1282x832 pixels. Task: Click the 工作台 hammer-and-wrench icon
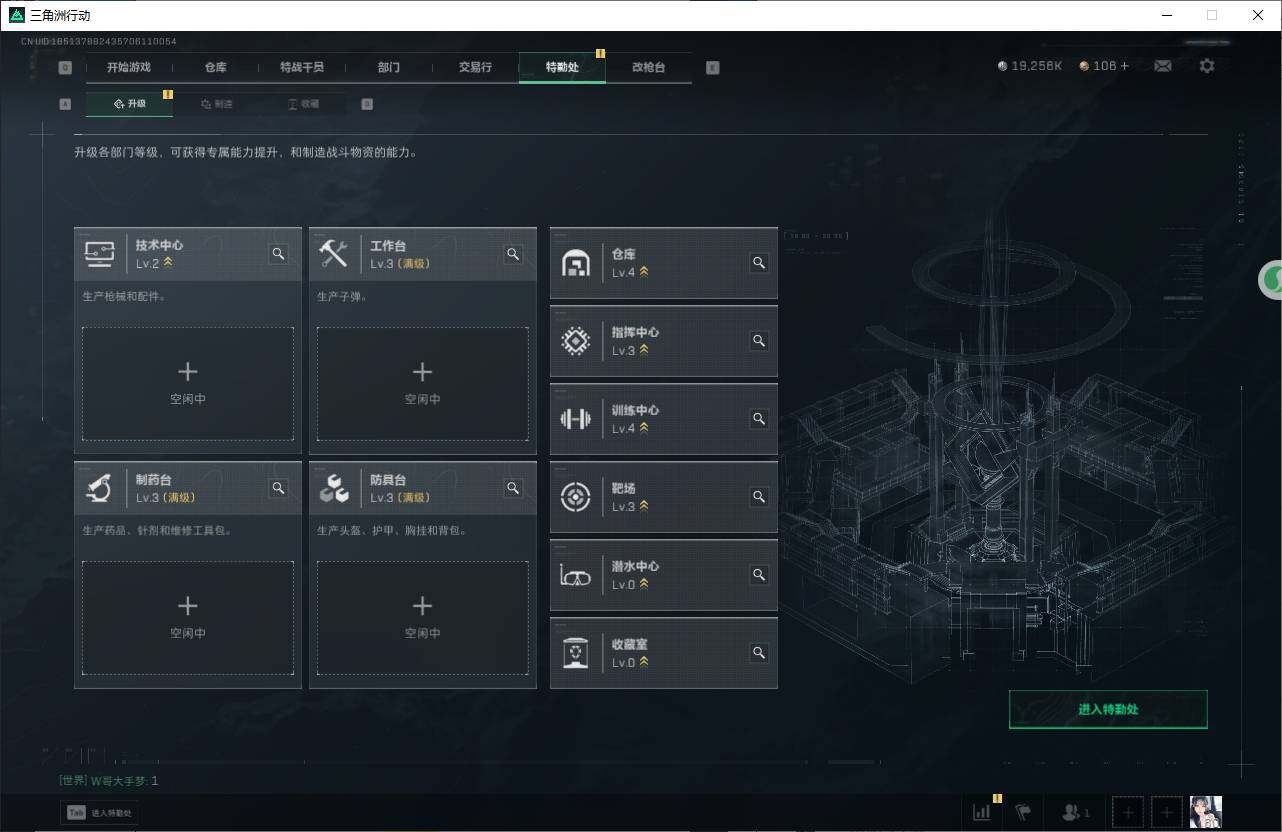point(333,254)
